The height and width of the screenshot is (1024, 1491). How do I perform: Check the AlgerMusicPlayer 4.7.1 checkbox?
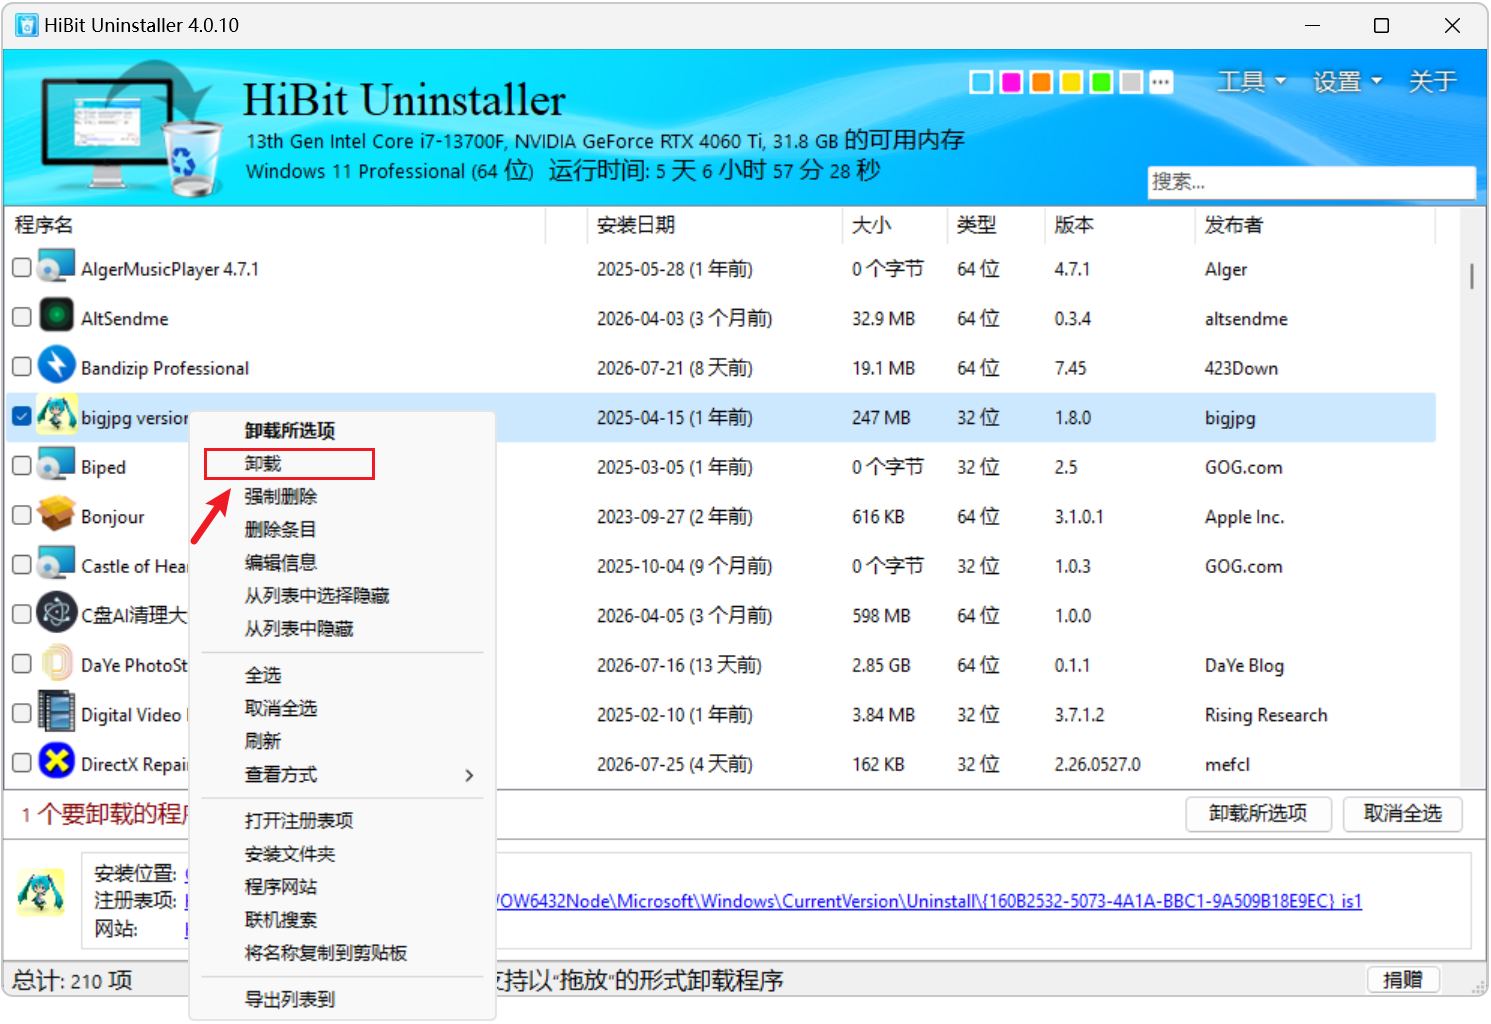click(21, 267)
